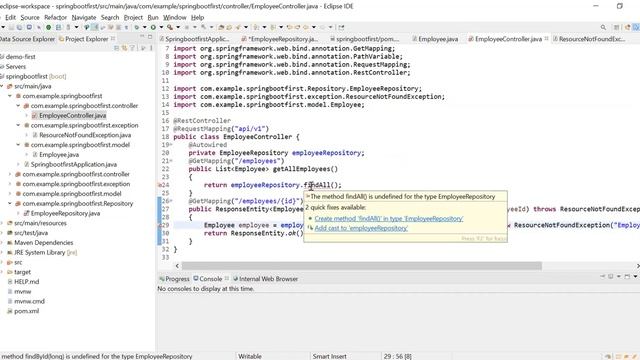Click 'Create method findAll()' quick fix link
The height and width of the screenshot is (360, 640).
coord(389,219)
